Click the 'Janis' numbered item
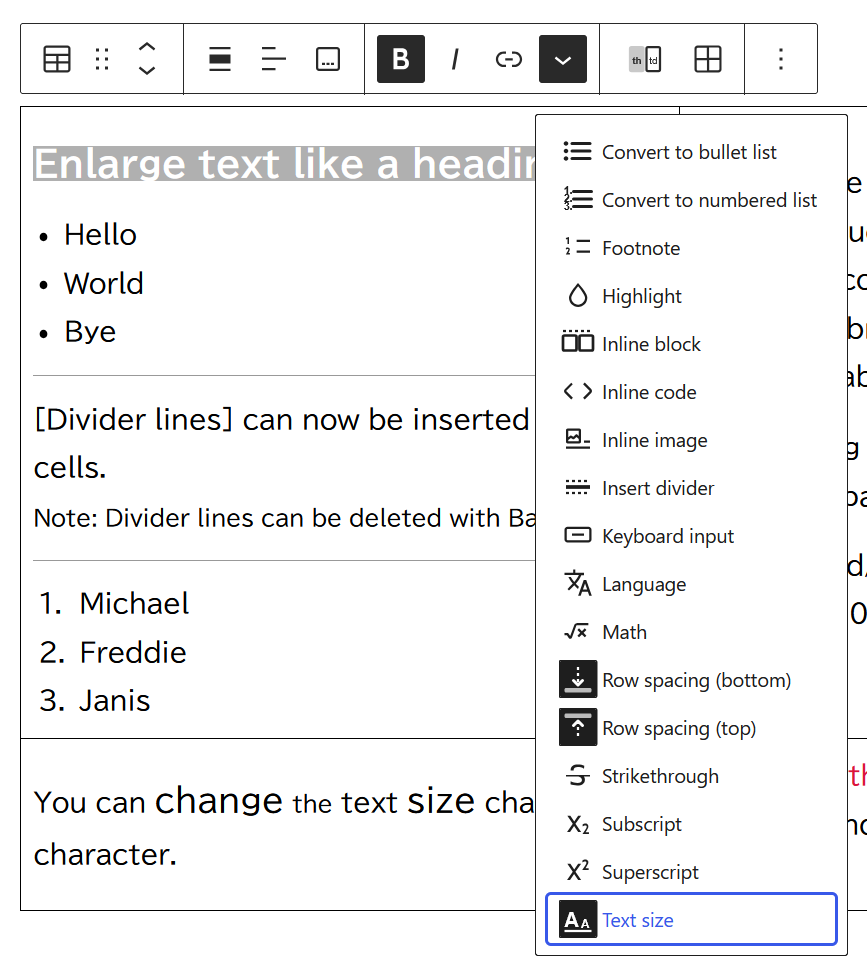 coord(115,701)
